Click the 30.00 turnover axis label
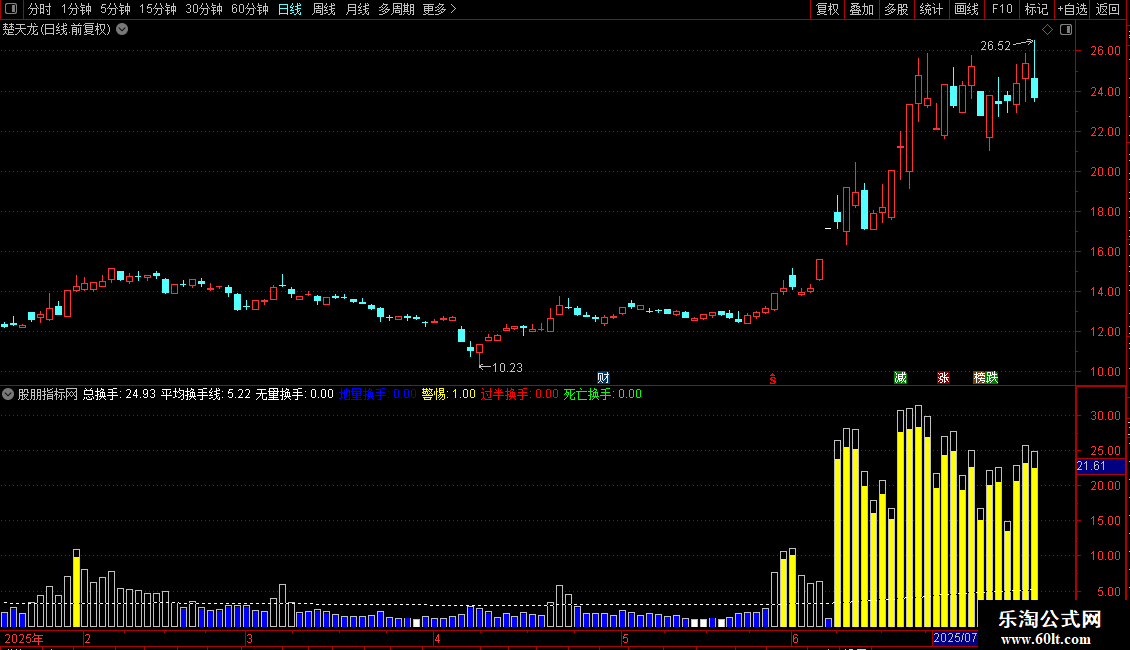This screenshot has height=650, width=1130. 1105,416
